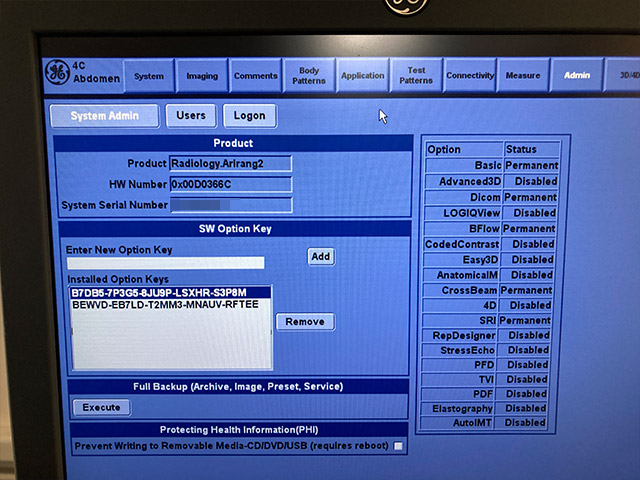Focus the Enter New Option Key field

pyautogui.click(x=166, y=263)
